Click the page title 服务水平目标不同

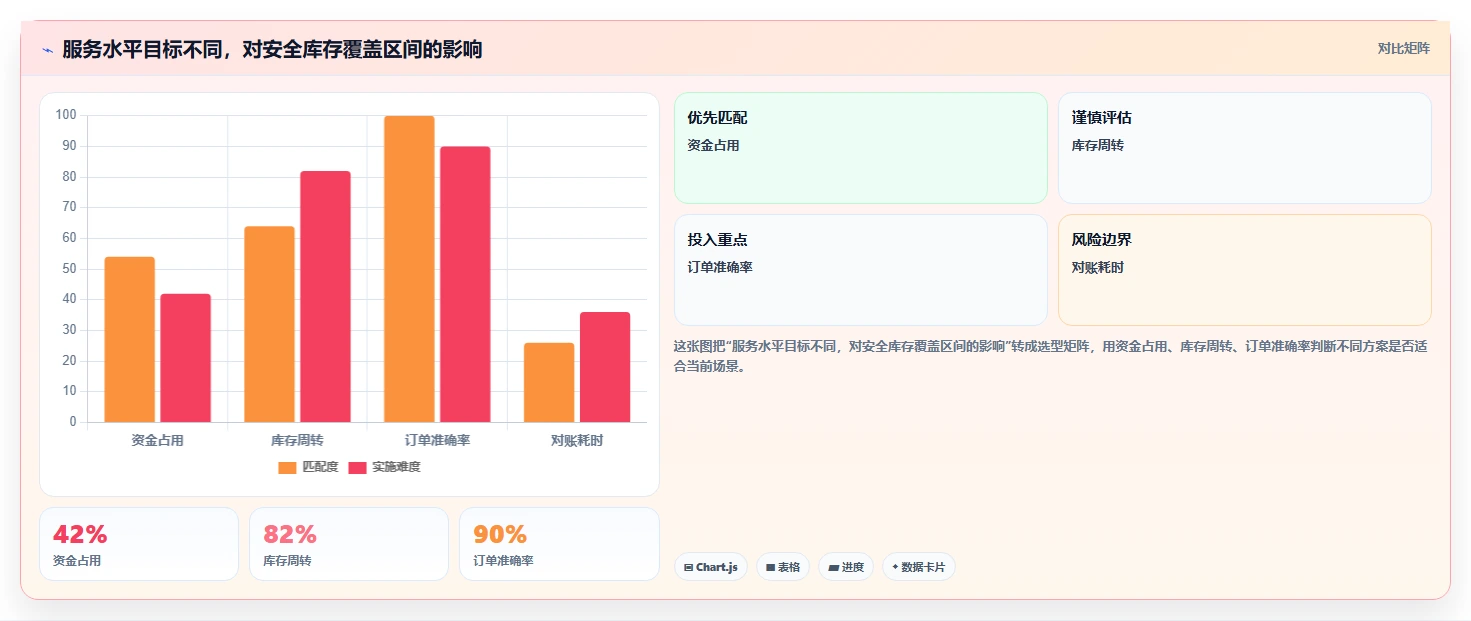pos(272,49)
